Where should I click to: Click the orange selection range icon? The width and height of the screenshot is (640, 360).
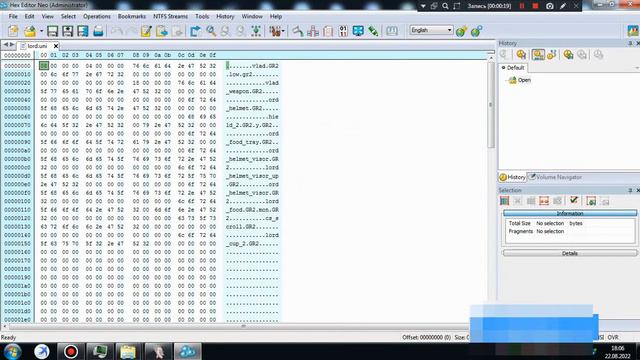pos(544,201)
